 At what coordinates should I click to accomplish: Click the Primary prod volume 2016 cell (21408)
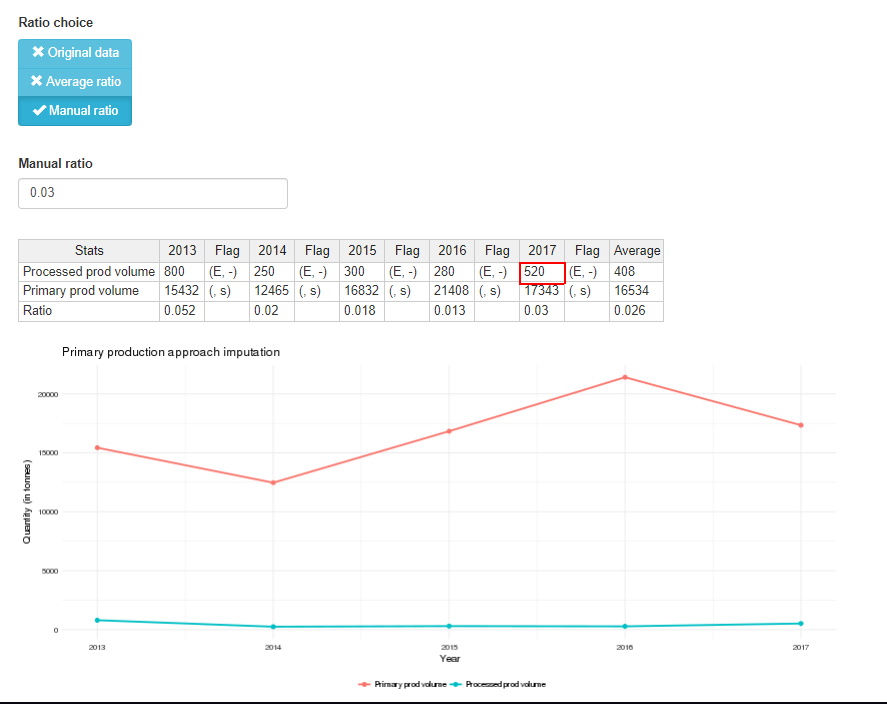pyautogui.click(x=451, y=291)
